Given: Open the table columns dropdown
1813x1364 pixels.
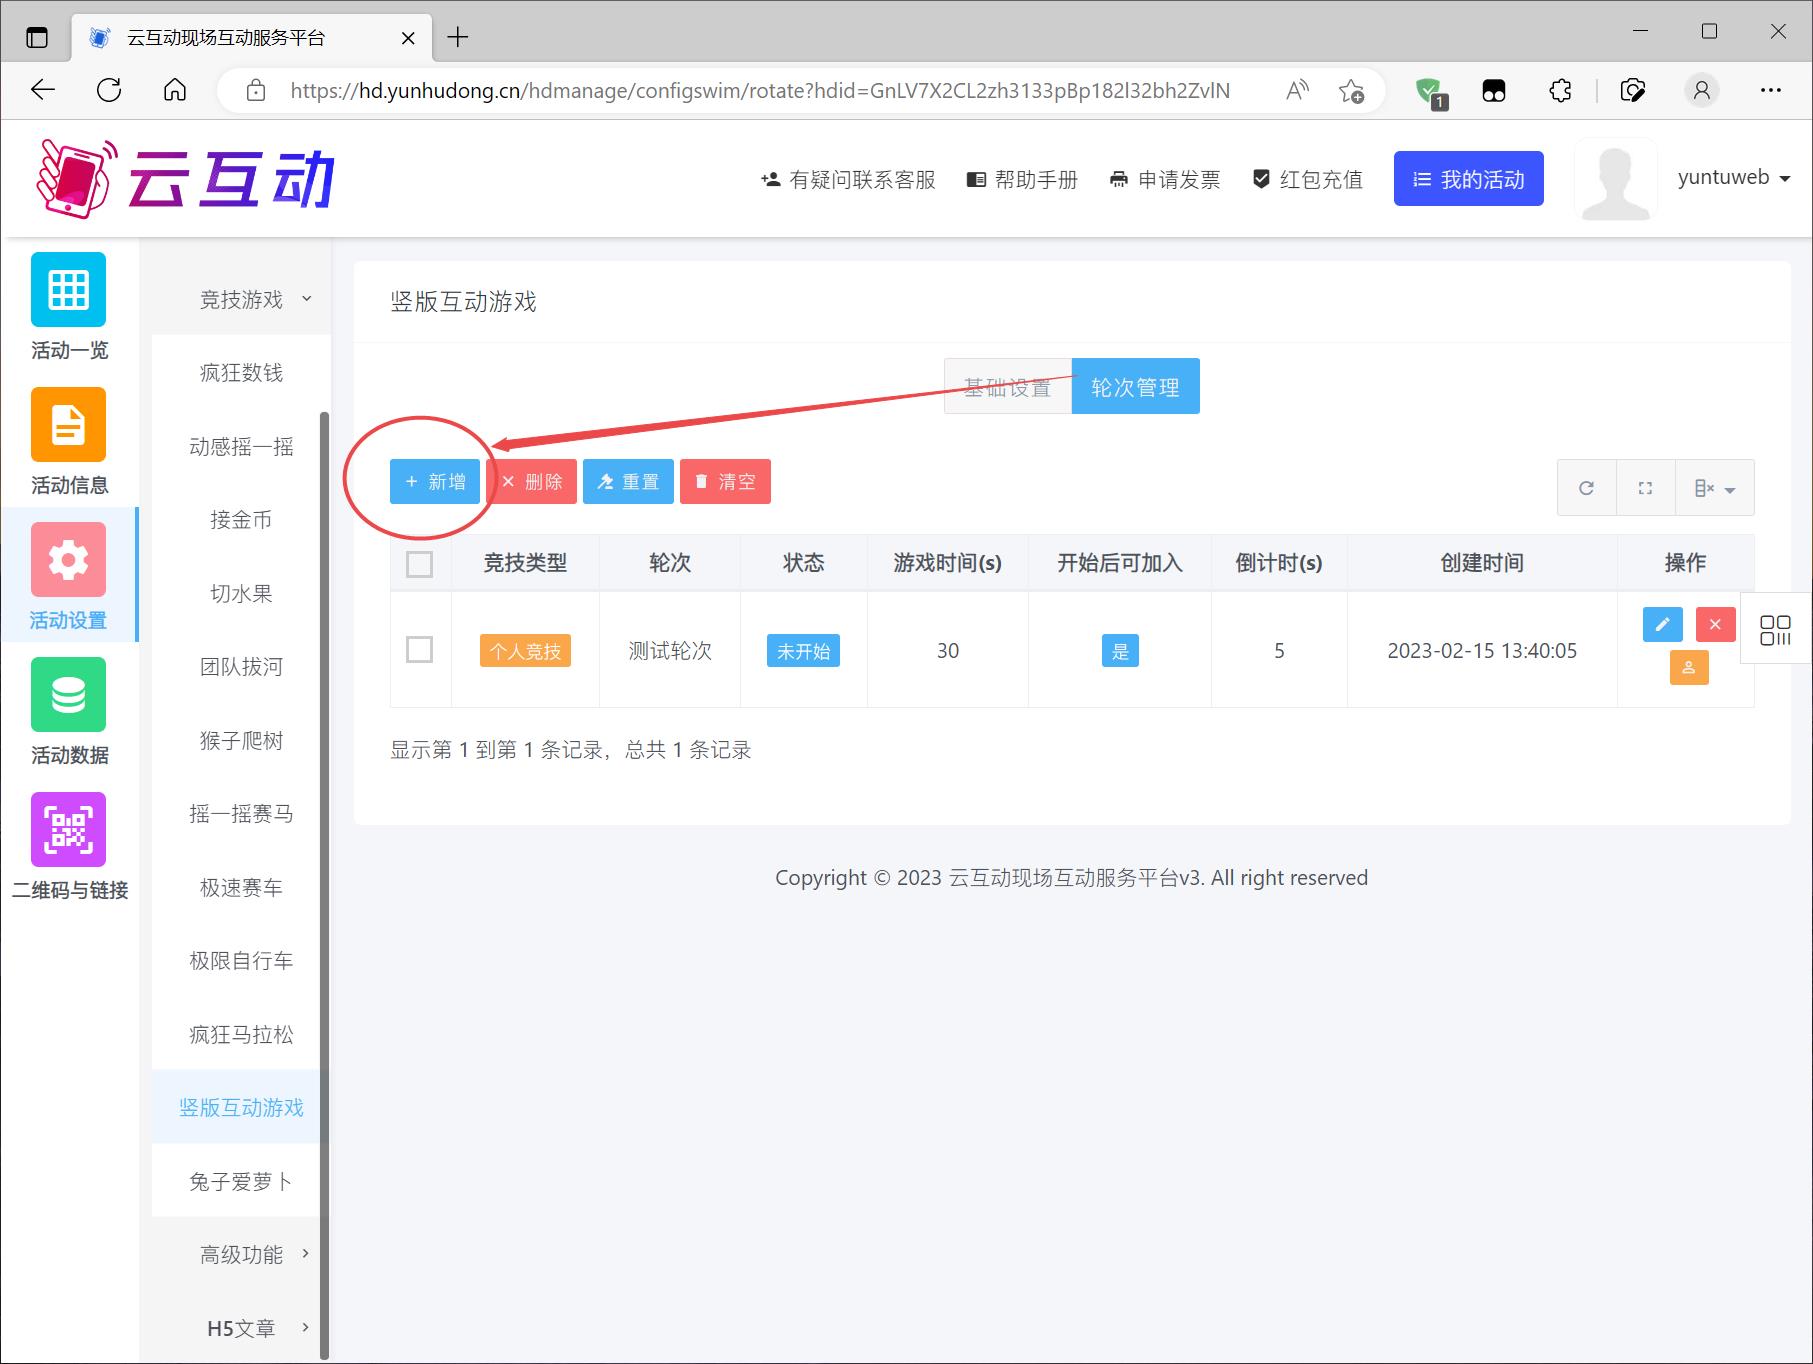Looking at the screenshot, I should coord(1714,488).
